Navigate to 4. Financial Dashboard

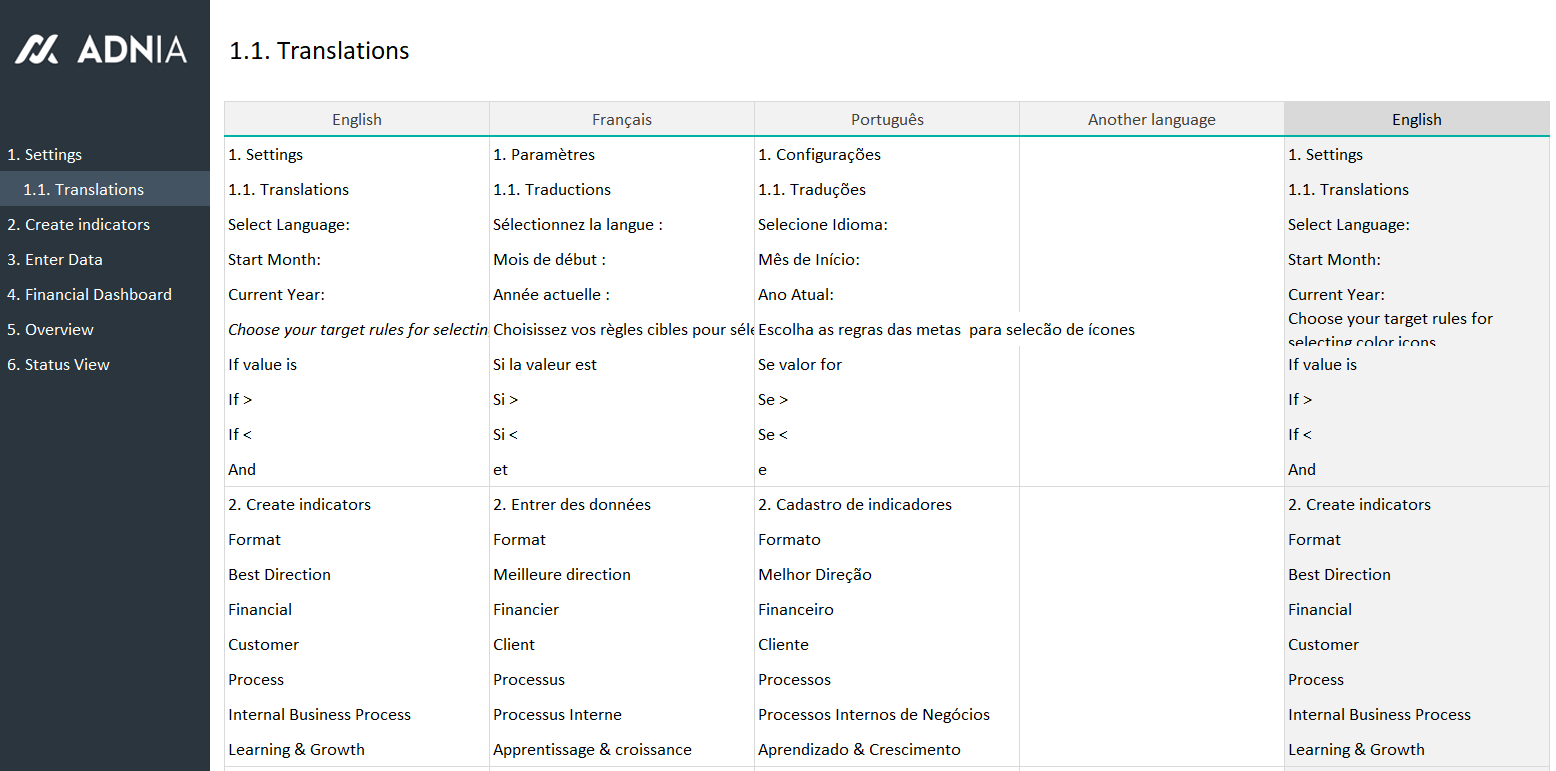pos(89,295)
